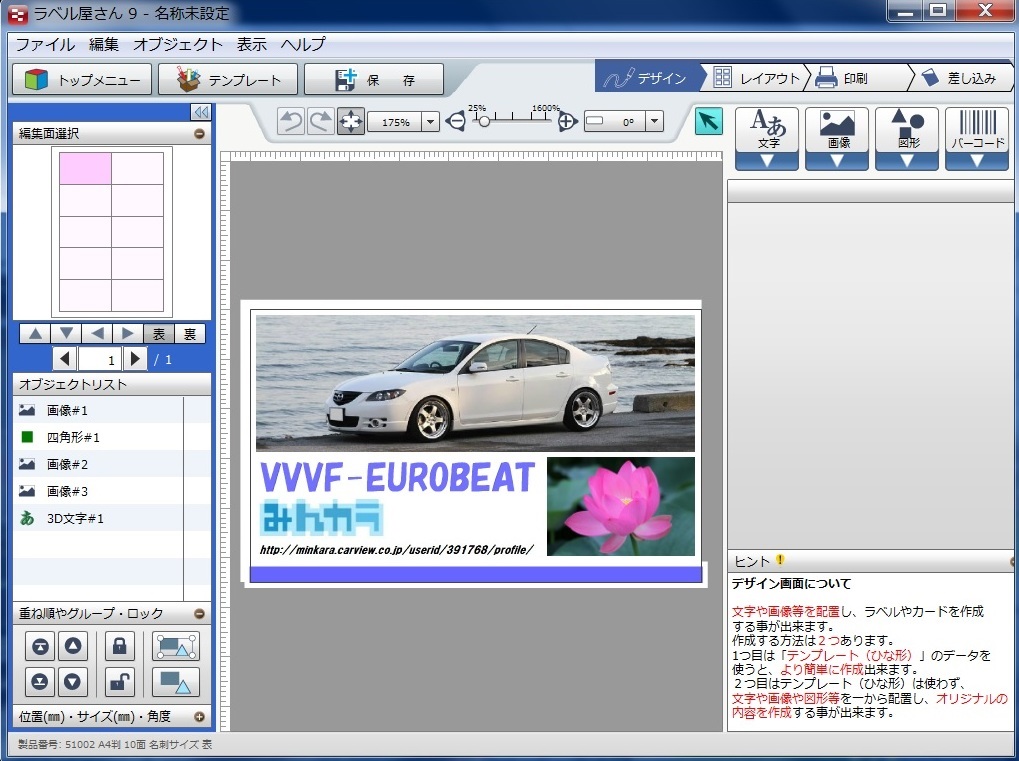Open the ファイル menu

(x=45, y=44)
